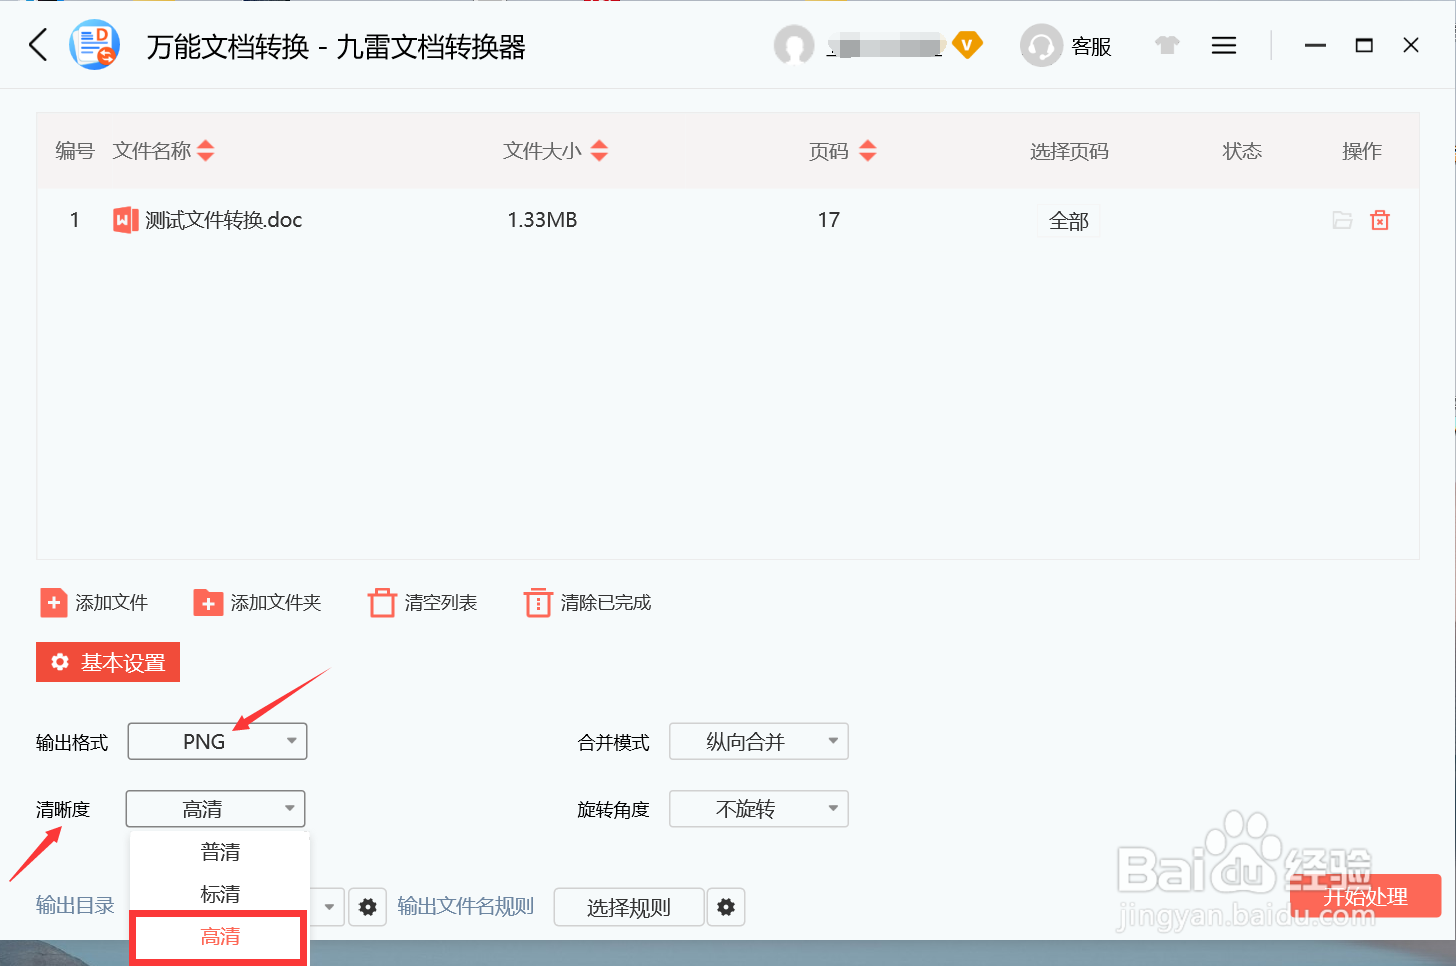Select 高清 from clarity list
Viewport: 1456px width, 966px height.
click(x=220, y=937)
